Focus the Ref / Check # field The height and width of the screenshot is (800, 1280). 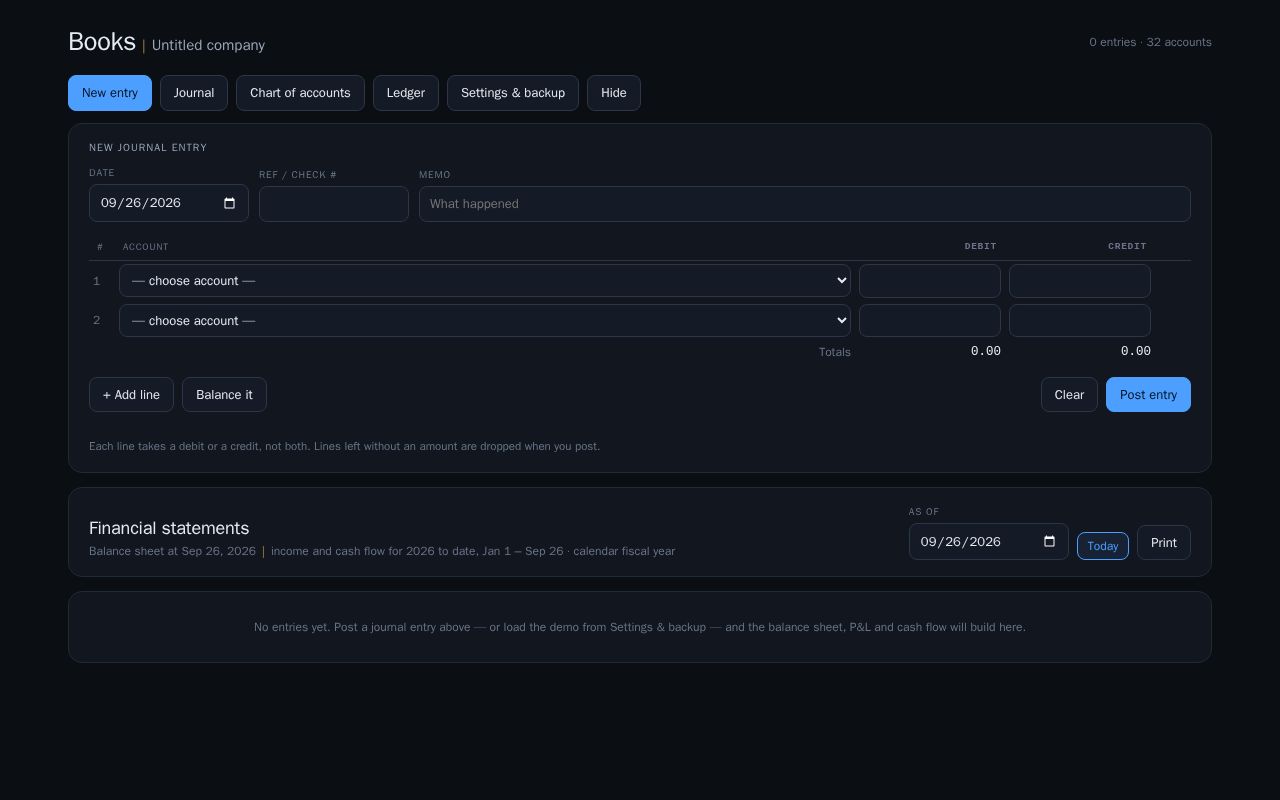coord(334,204)
